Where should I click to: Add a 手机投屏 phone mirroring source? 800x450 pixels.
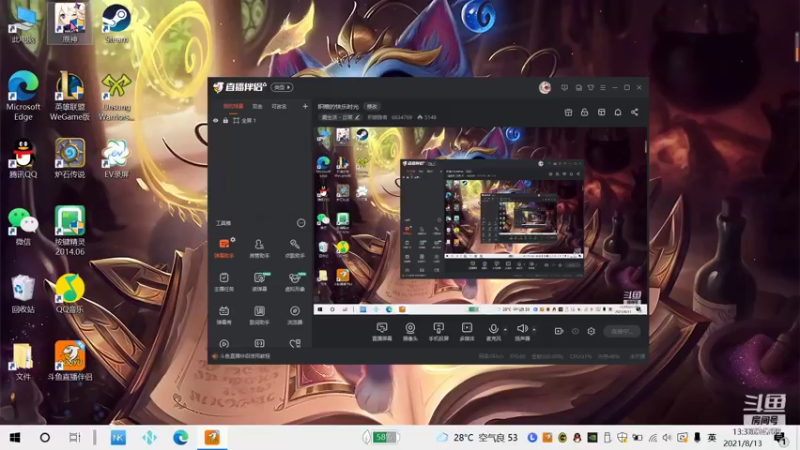coord(438,332)
